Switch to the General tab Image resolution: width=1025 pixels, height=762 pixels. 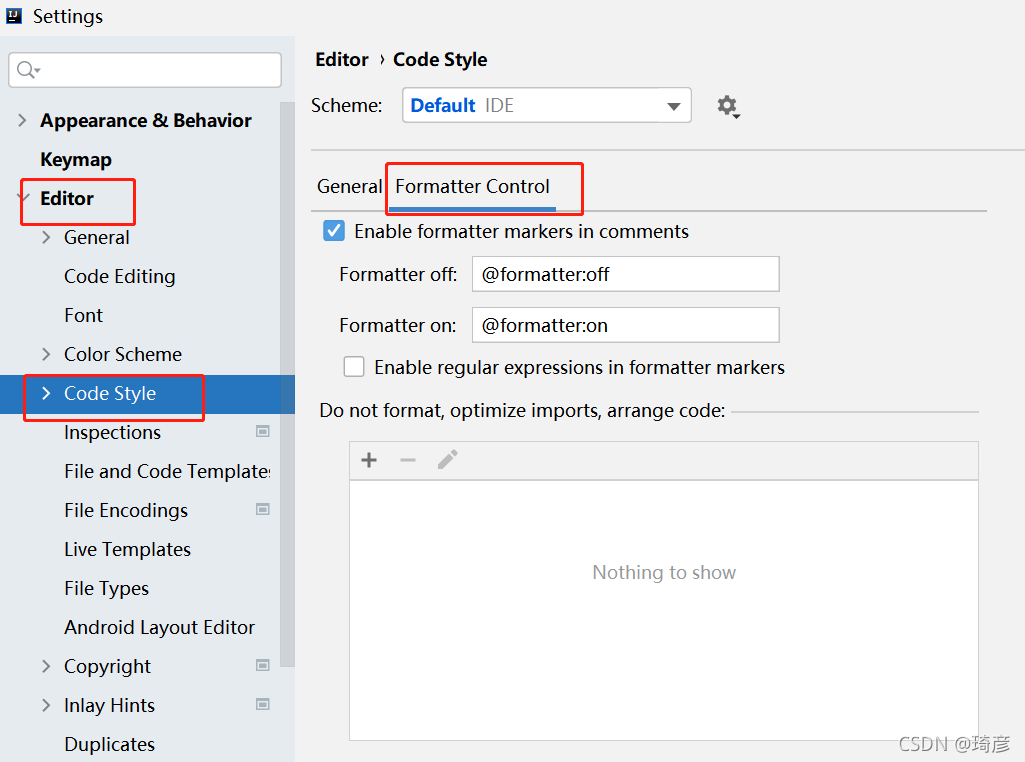click(x=349, y=186)
